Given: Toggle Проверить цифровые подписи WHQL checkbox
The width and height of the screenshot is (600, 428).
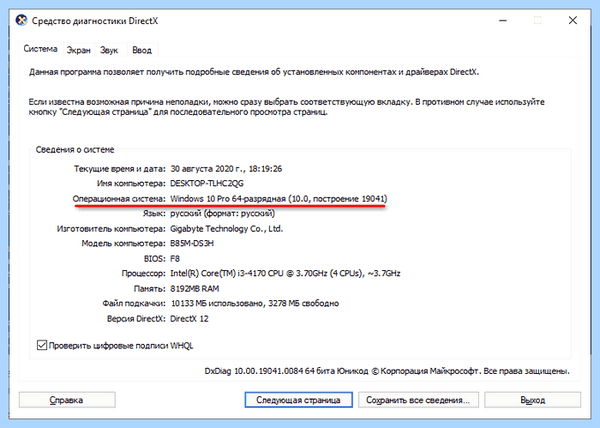Looking at the screenshot, I should coord(42,345).
